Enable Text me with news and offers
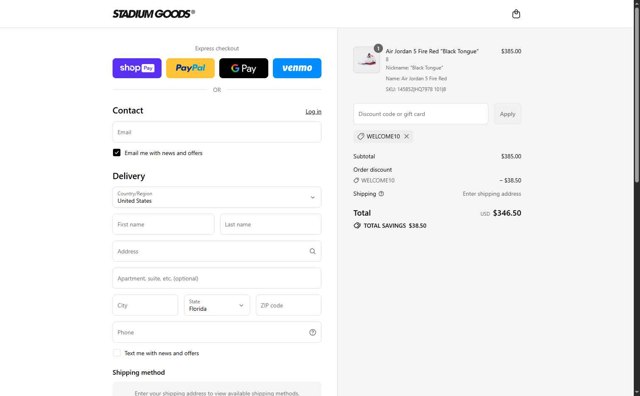 [117, 353]
